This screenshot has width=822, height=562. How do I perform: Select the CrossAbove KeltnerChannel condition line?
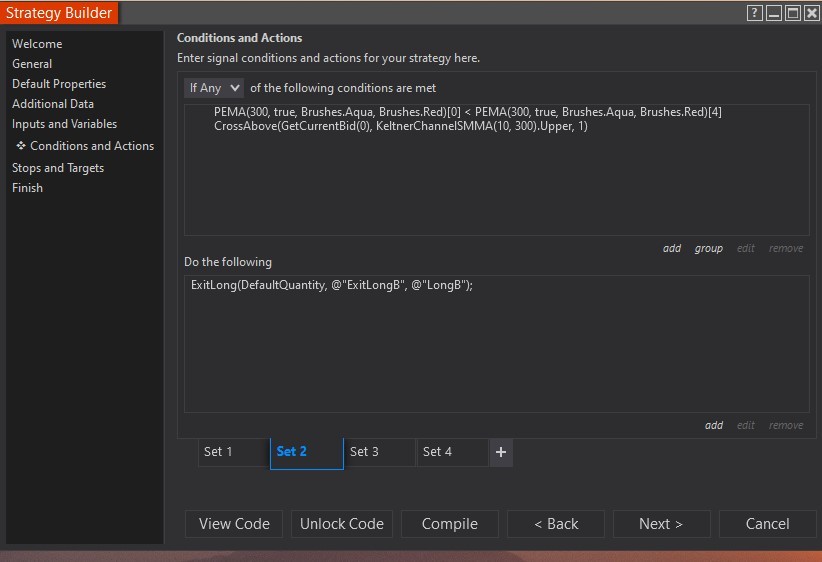click(401, 126)
